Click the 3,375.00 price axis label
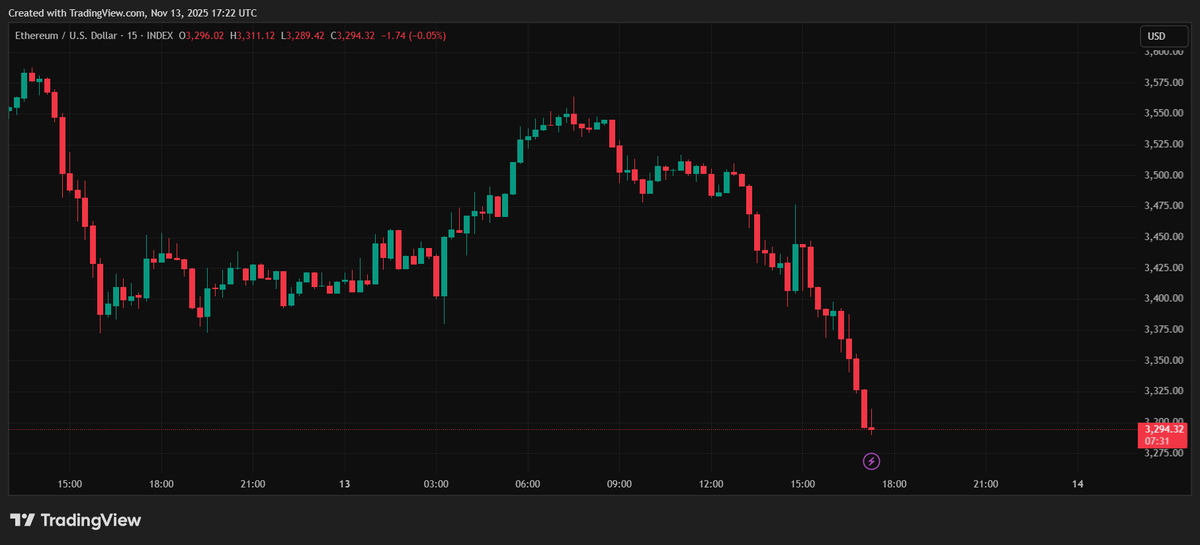This screenshot has width=1200, height=545. pos(1165,329)
